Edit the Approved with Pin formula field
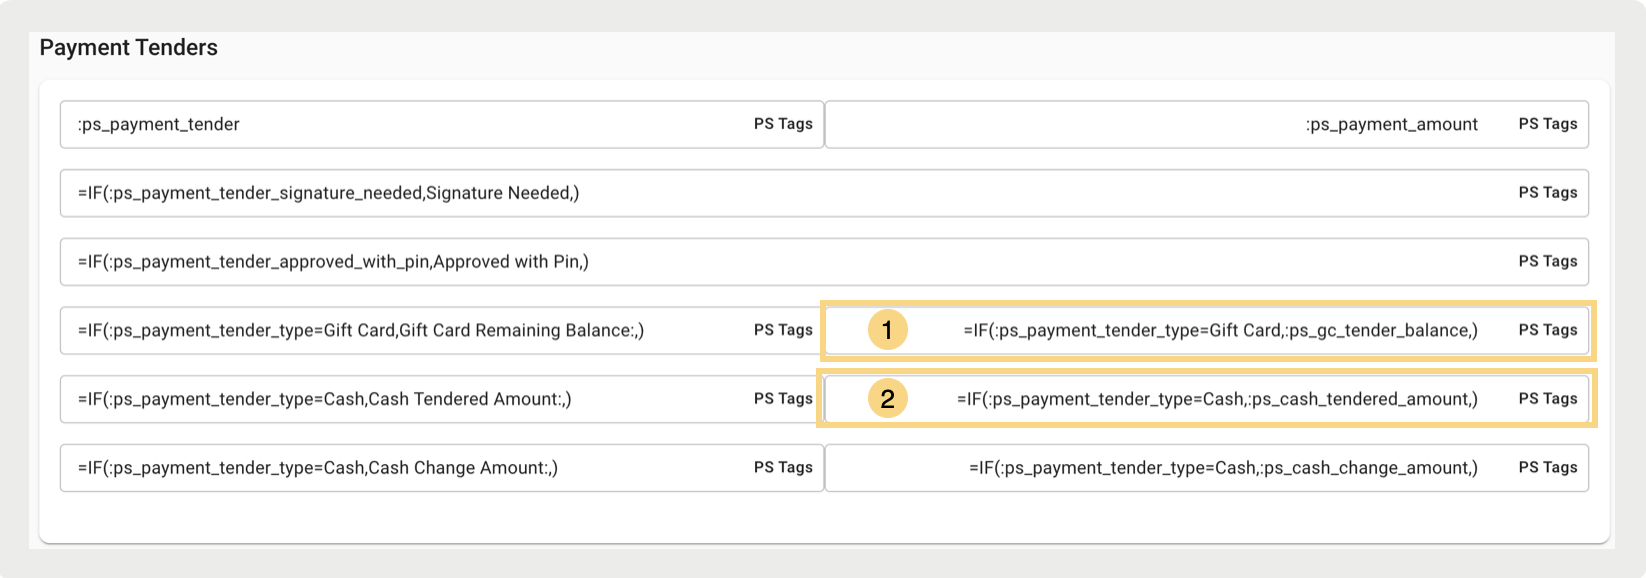Image resolution: width=1646 pixels, height=578 pixels. [x=824, y=262]
